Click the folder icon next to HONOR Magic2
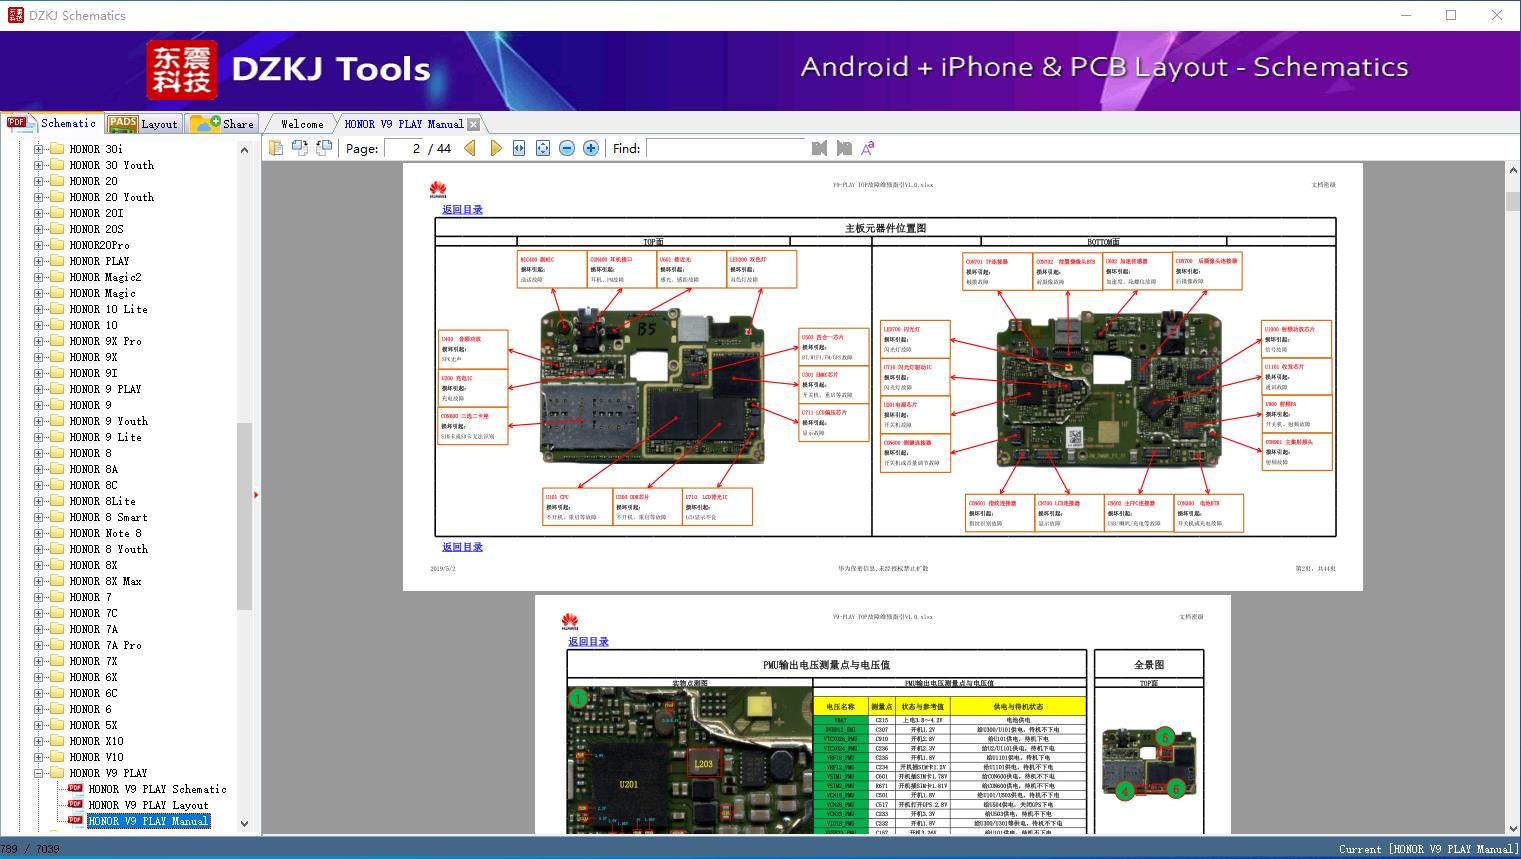 pos(57,277)
